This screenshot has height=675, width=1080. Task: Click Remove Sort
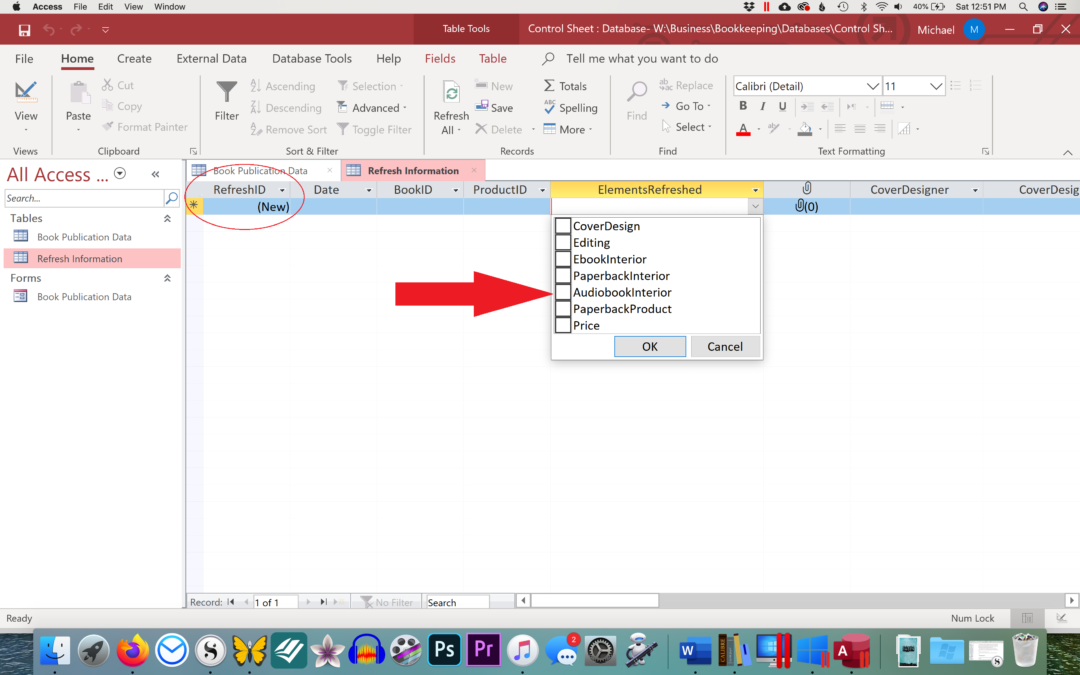pos(288,129)
